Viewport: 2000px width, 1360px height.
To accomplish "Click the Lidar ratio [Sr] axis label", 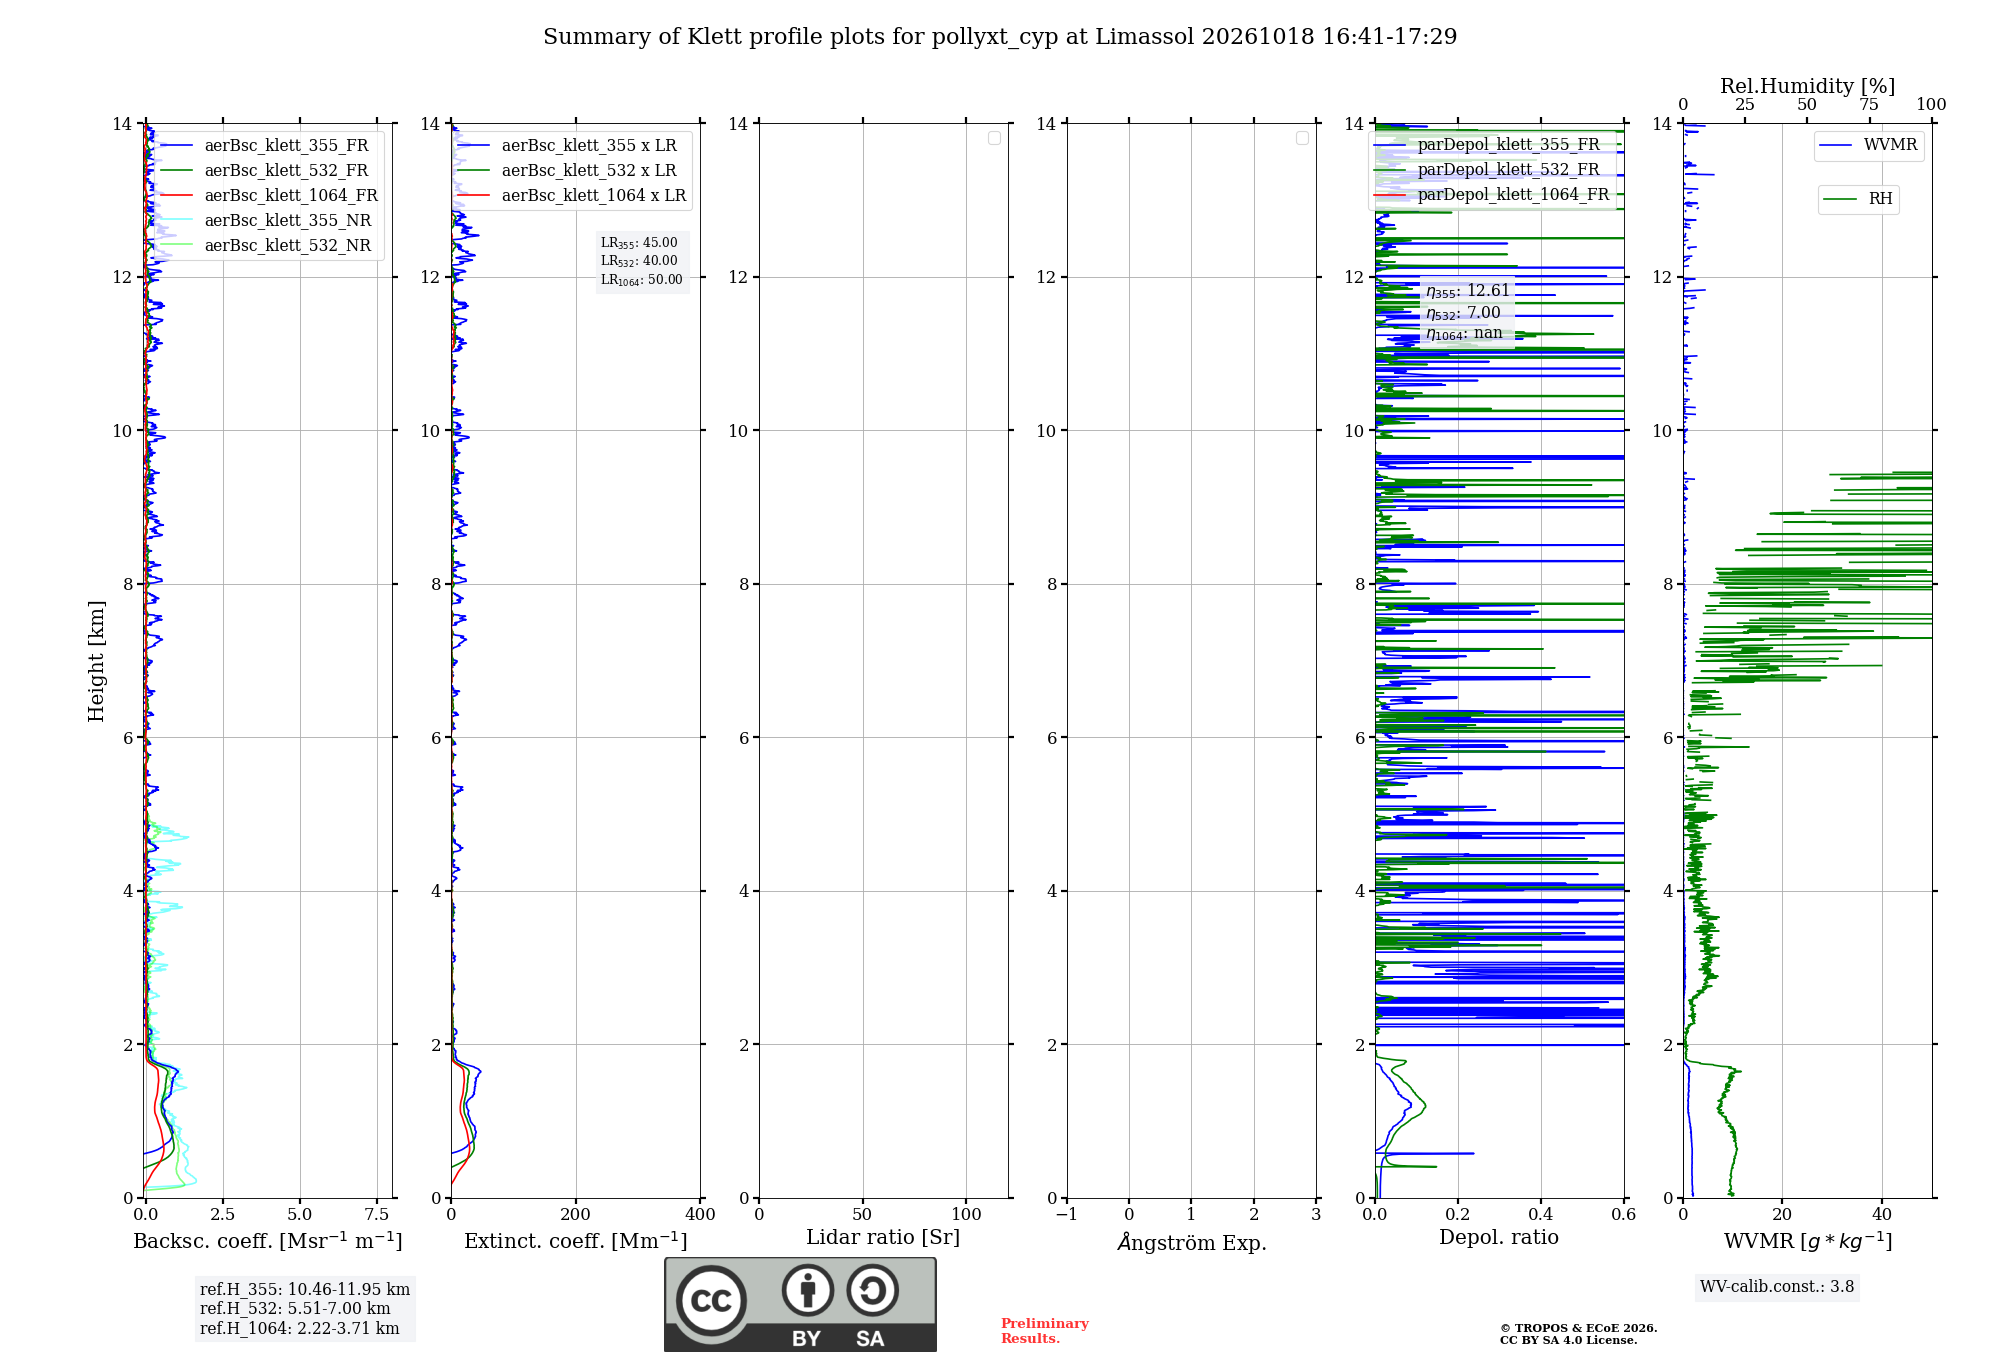I will (883, 1238).
